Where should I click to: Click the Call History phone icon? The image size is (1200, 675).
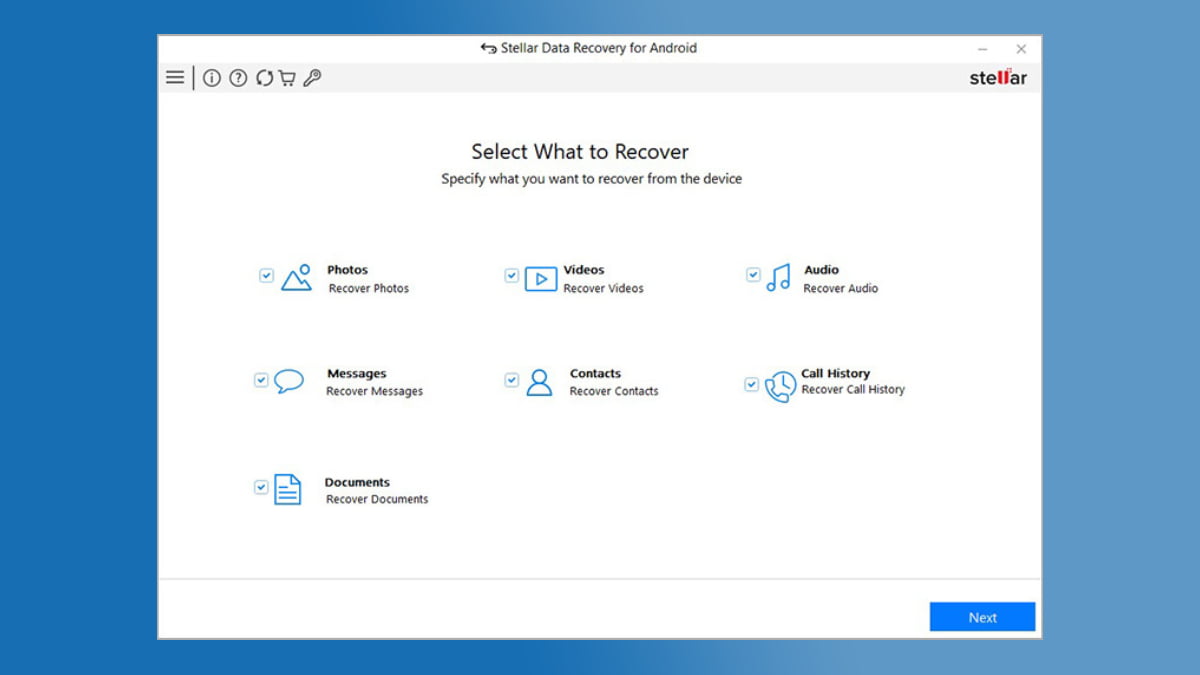pyautogui.click(x=780, y=386)
